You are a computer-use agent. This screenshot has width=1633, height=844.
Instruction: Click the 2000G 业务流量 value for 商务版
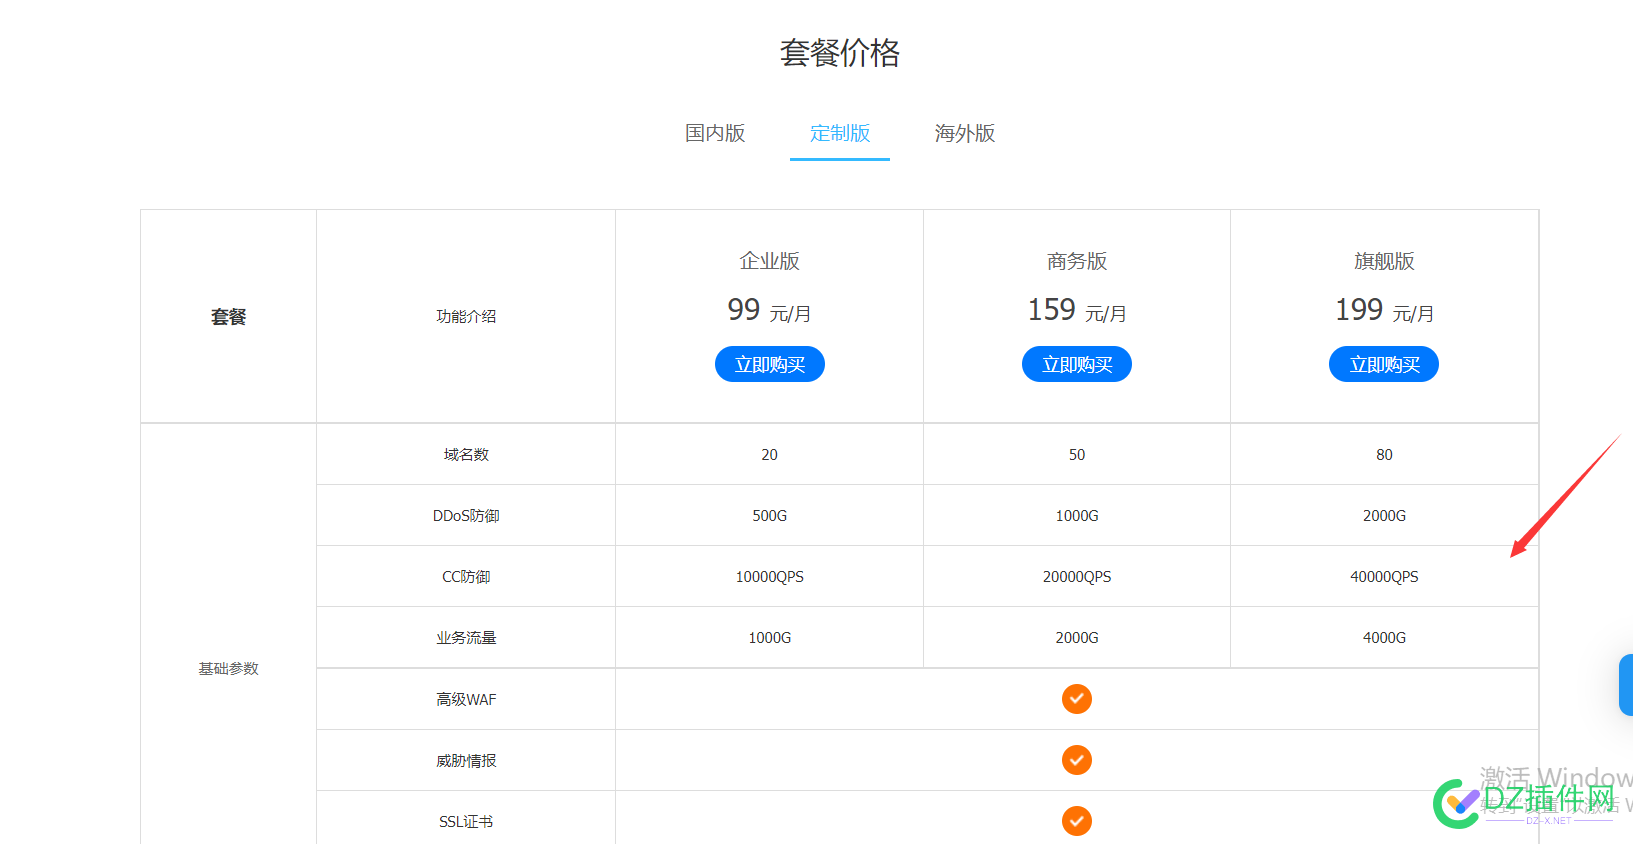(x=1077, y=637)
